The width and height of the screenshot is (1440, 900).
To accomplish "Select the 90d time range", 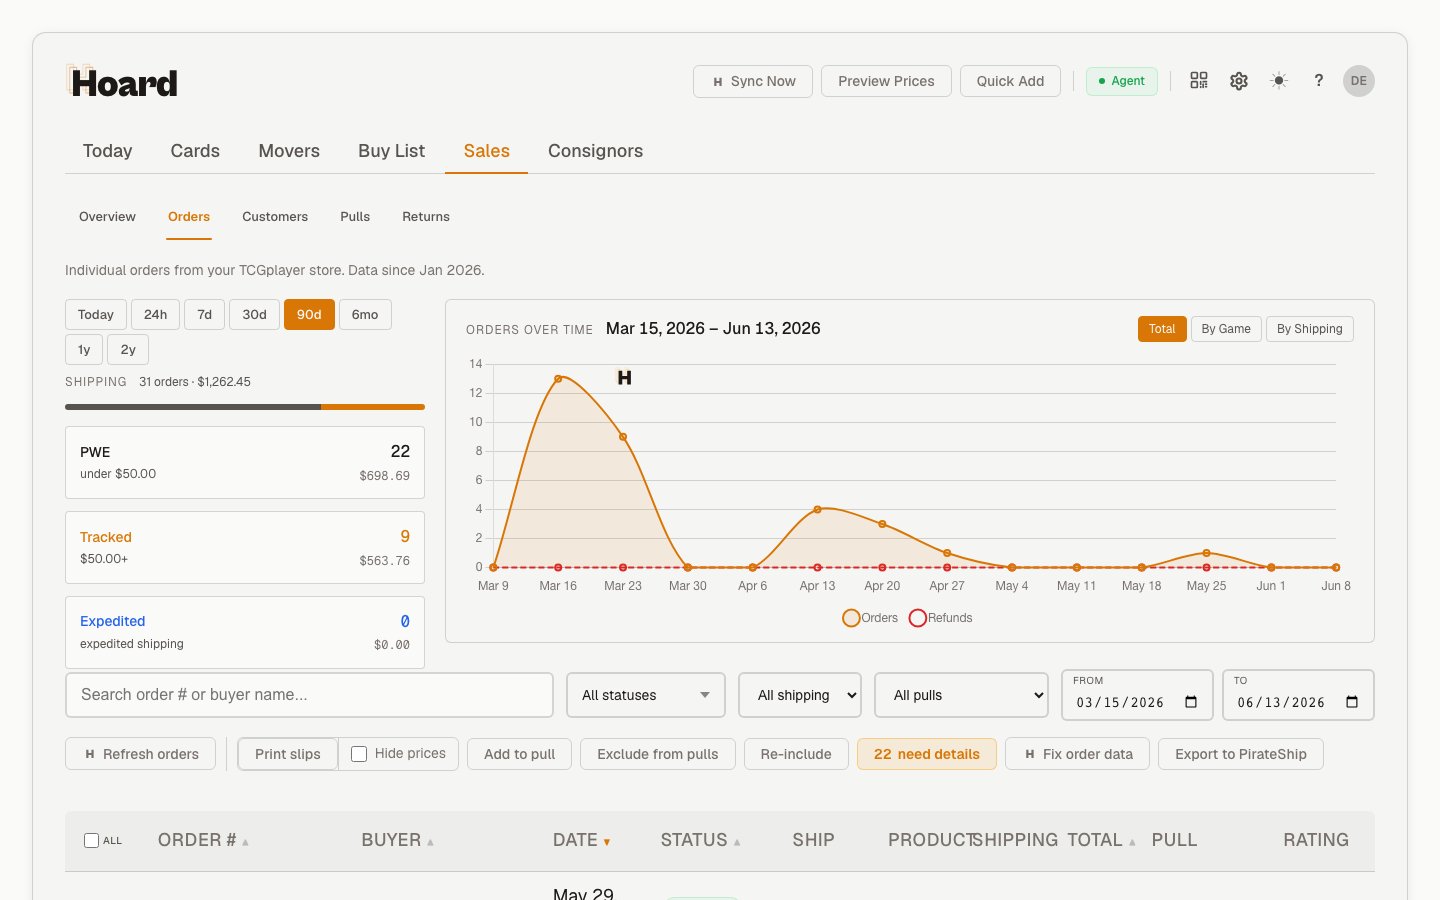I will click(309, 314).
